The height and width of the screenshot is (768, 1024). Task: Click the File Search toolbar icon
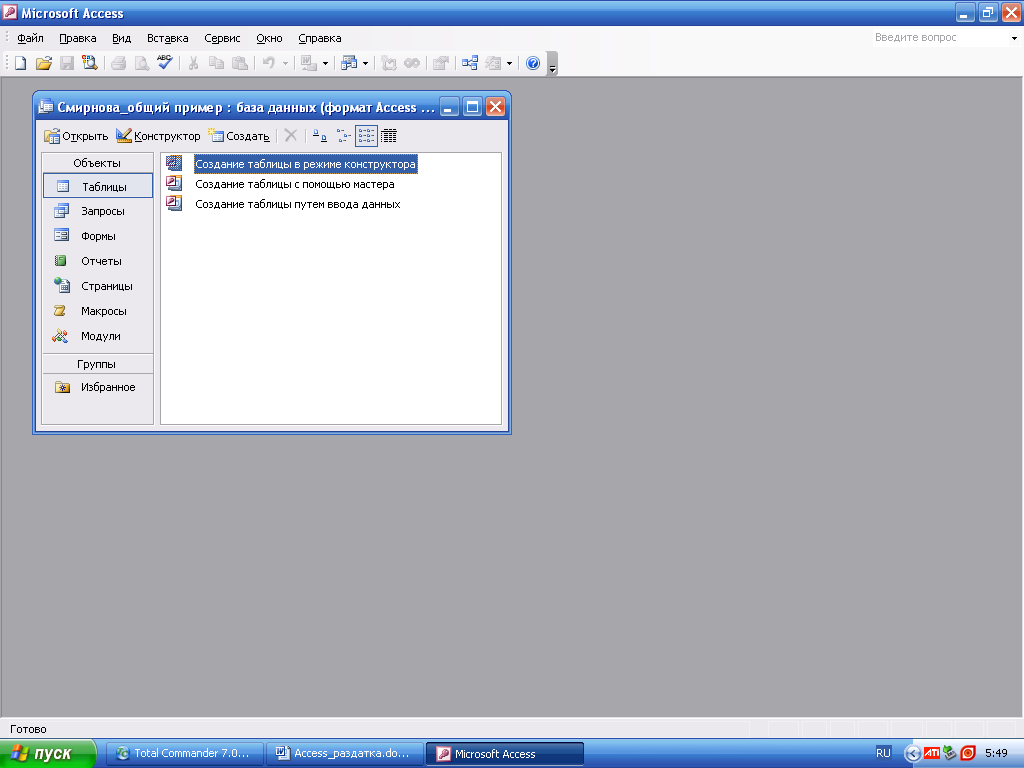89,63
